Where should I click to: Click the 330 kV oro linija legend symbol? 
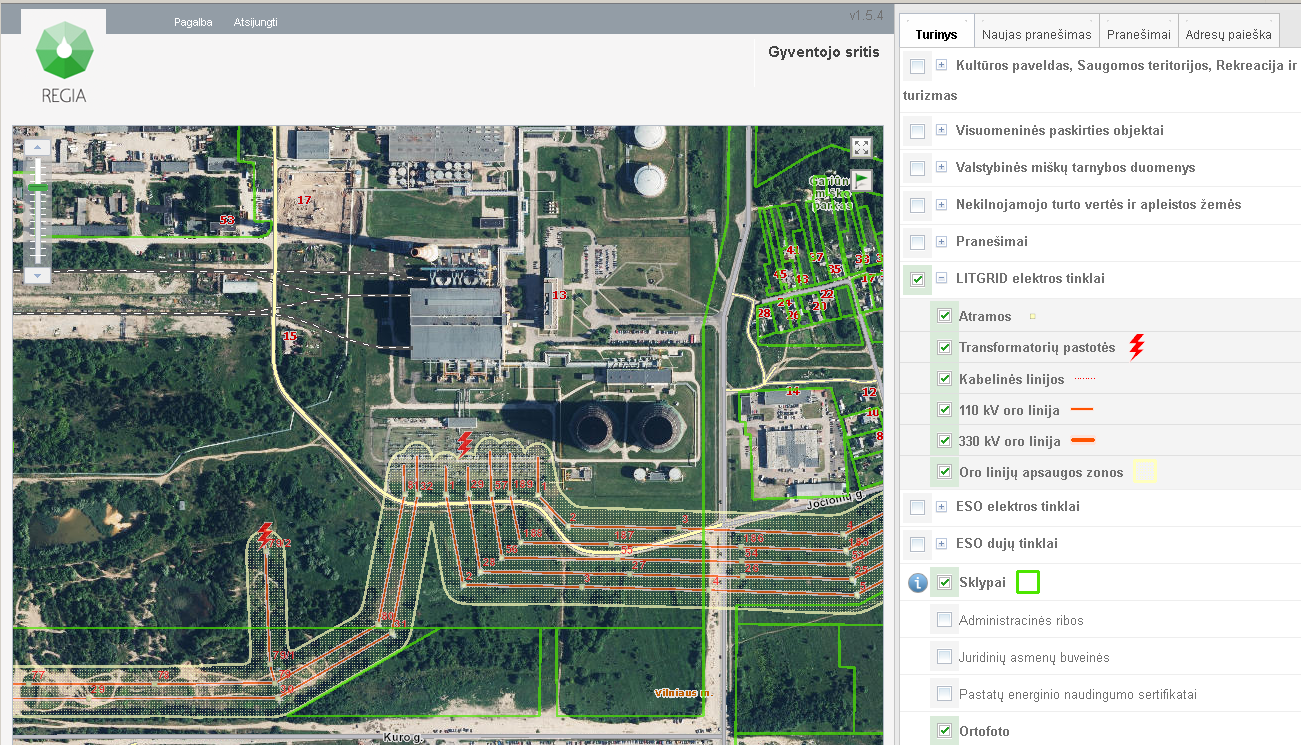pyautogui.click(x=1083, y=441)
